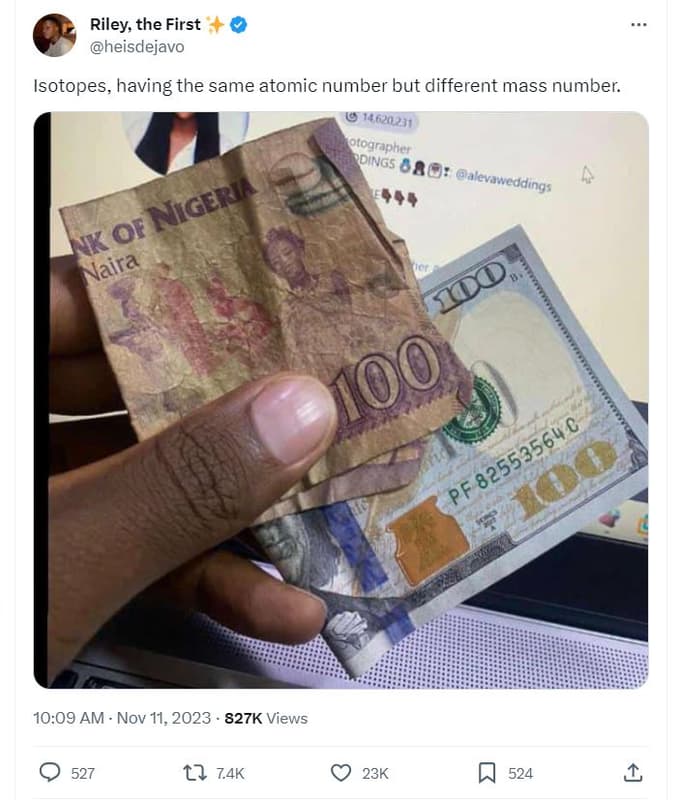Screen dimensions: 678x800
Task: Click the 527 replies count
Action: coord(83,773)
